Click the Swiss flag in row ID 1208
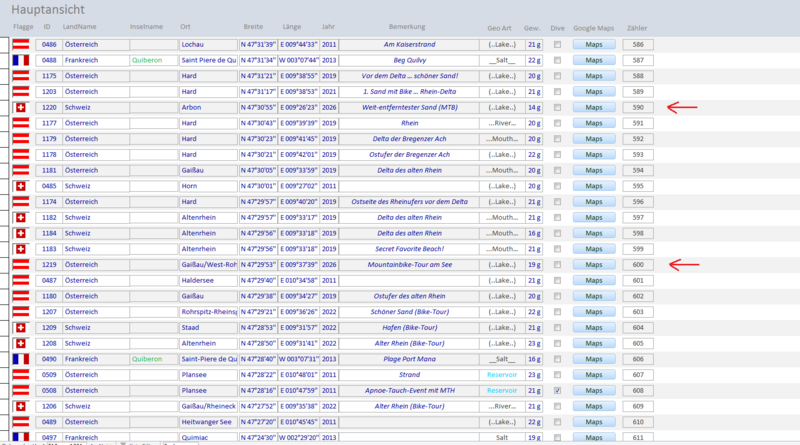Image resolution: width=800 pixels, height=445 pixels. 21,343
